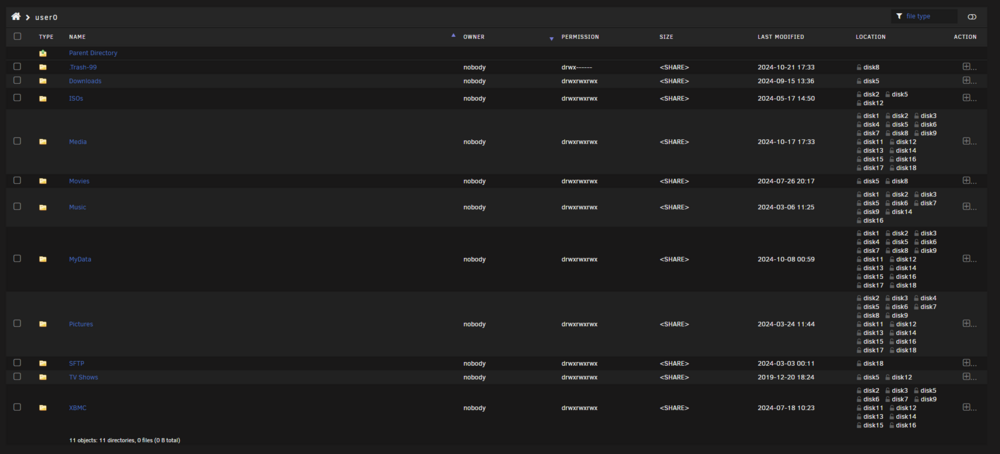Open action menu for .Trash-99 folder
The height and width of the screenshot is (454, 1000).
pos(969,66)
